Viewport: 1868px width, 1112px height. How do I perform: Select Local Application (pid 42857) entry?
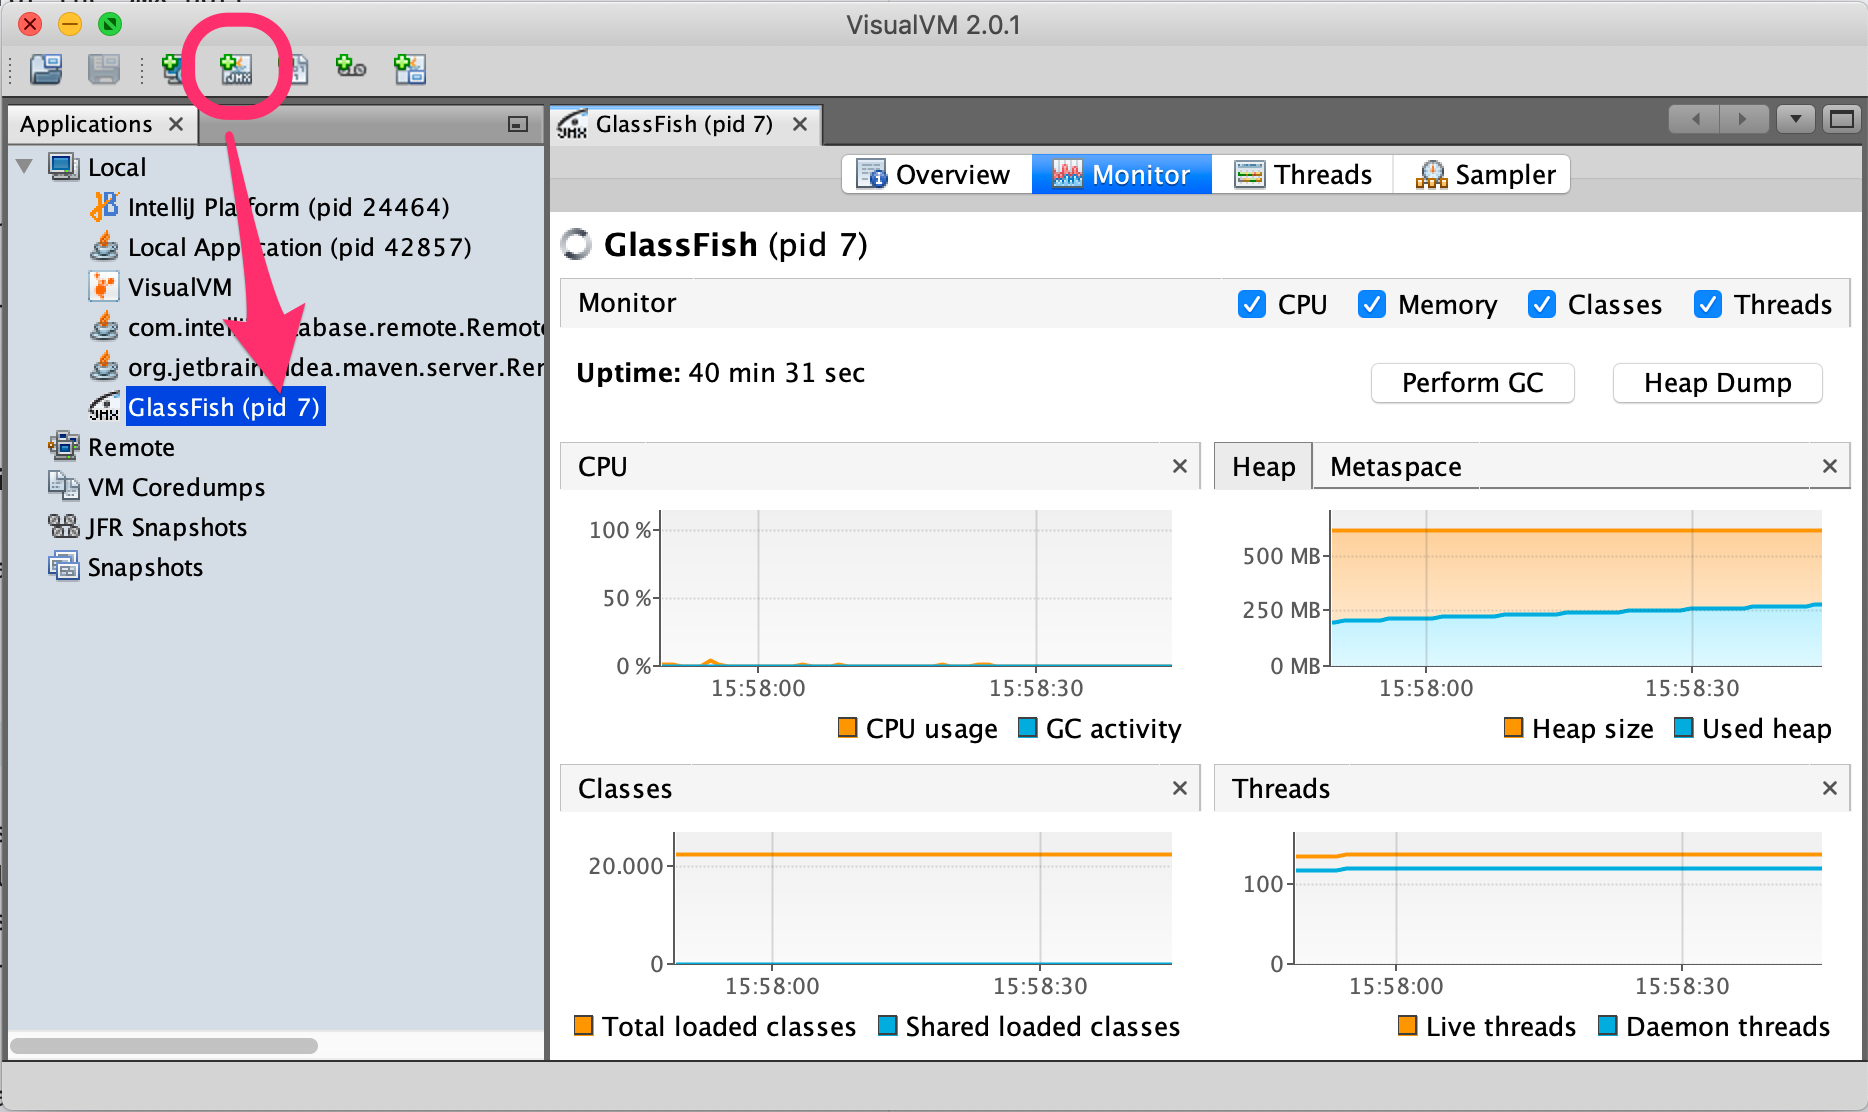point(300,247)
